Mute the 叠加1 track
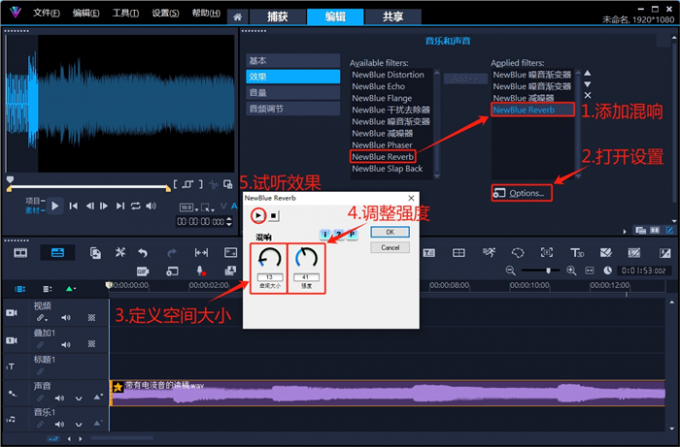The height and width of the screenshot is (447, 680). click(65, 345)
